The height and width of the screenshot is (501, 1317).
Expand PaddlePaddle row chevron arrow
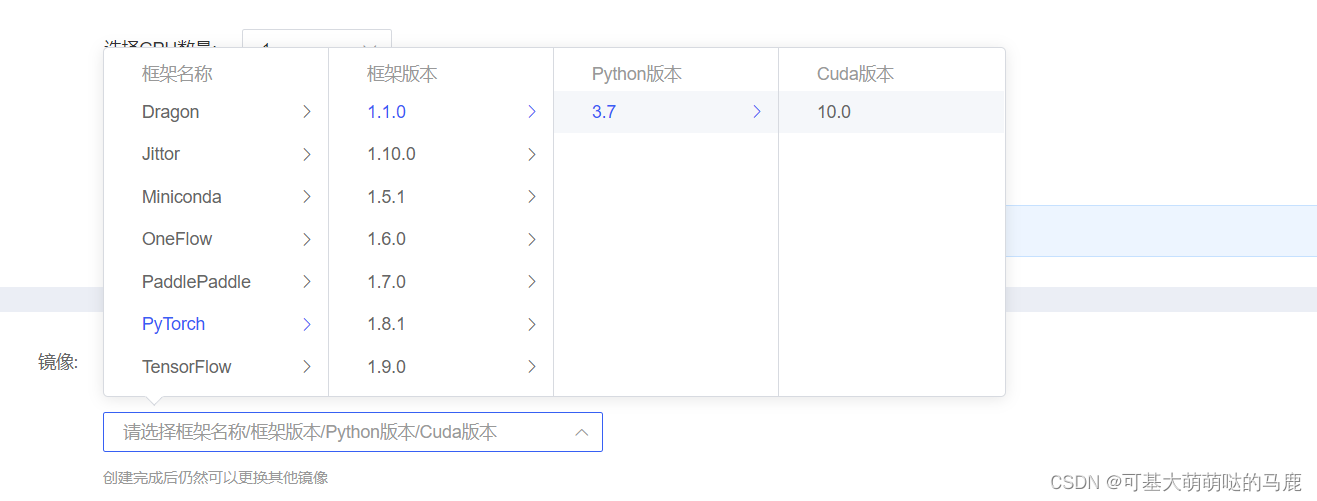[x=307, y=282]
